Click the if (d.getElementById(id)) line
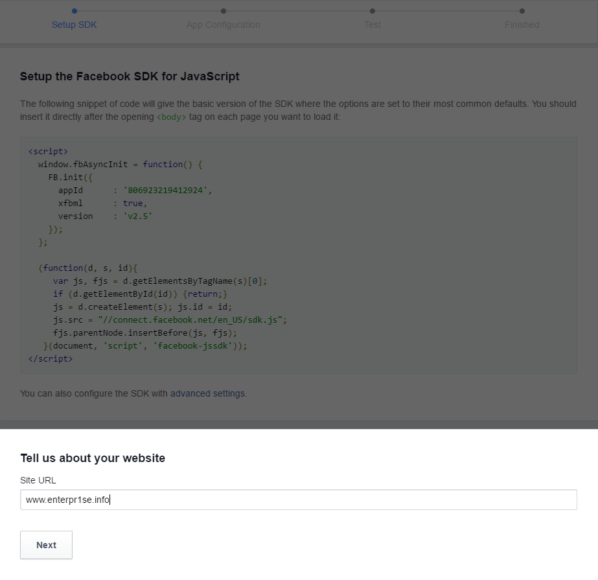The image size is (598, 580). (140, 294)
